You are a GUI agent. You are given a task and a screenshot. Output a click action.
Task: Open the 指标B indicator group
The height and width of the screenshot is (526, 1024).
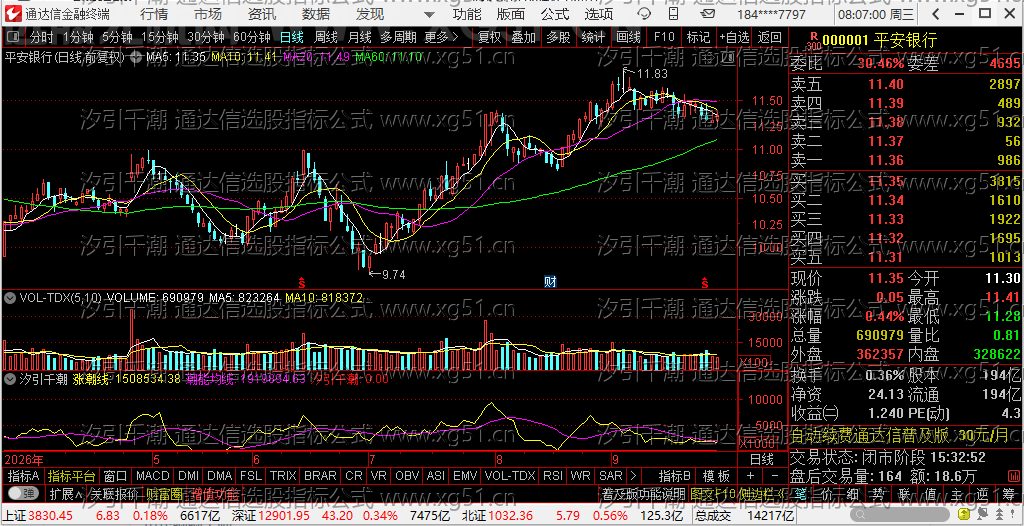pos(675,476)
